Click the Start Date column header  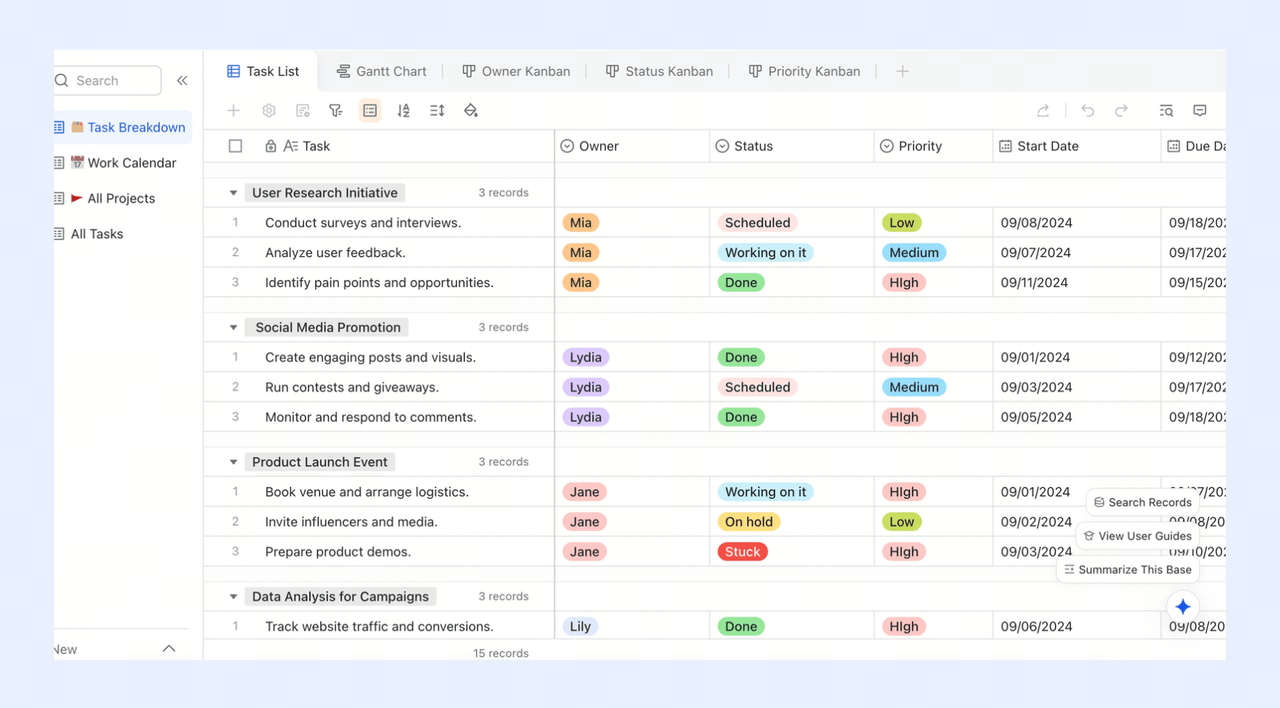point(1076,146)
